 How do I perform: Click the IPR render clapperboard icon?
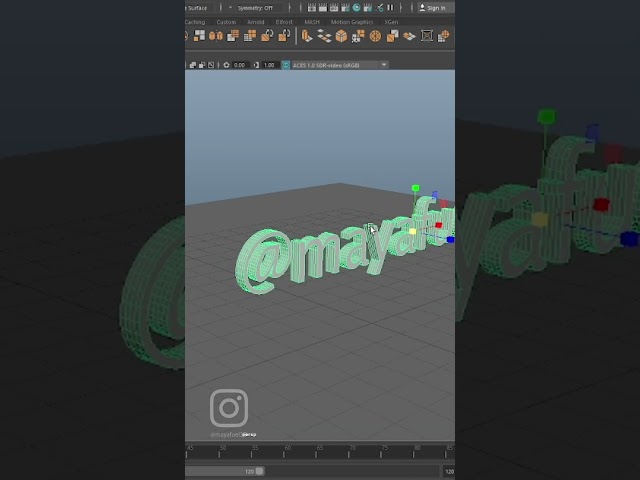(333, 7)
